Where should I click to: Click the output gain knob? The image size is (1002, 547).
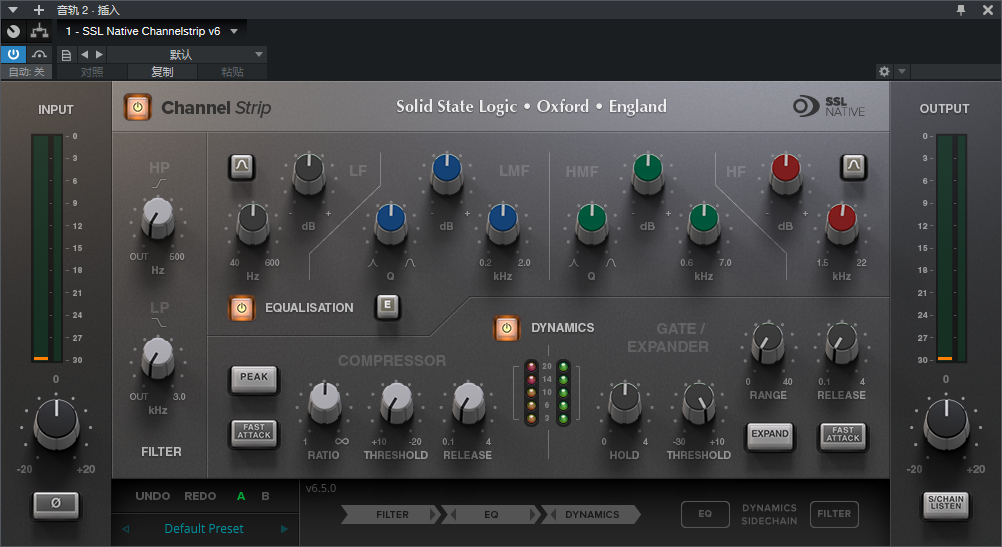click(x=946, y=423)
